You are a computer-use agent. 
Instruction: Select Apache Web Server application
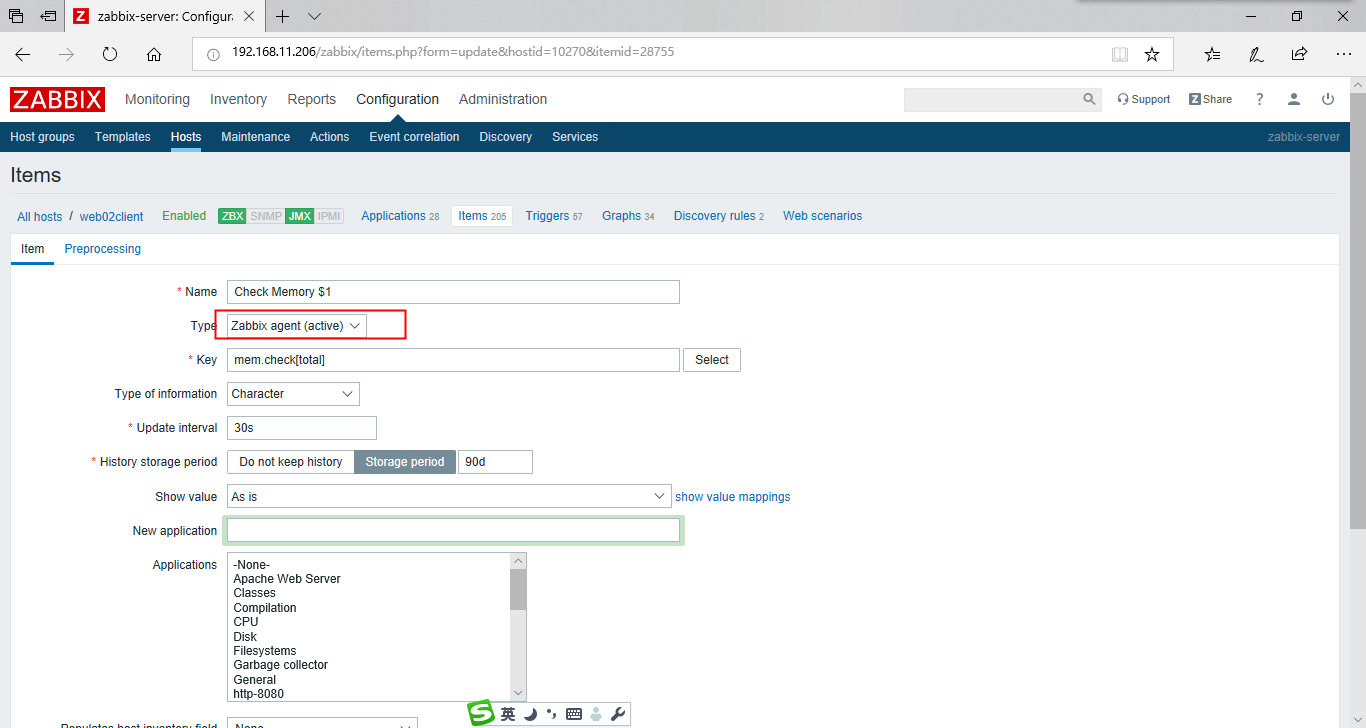pos(287,579)
